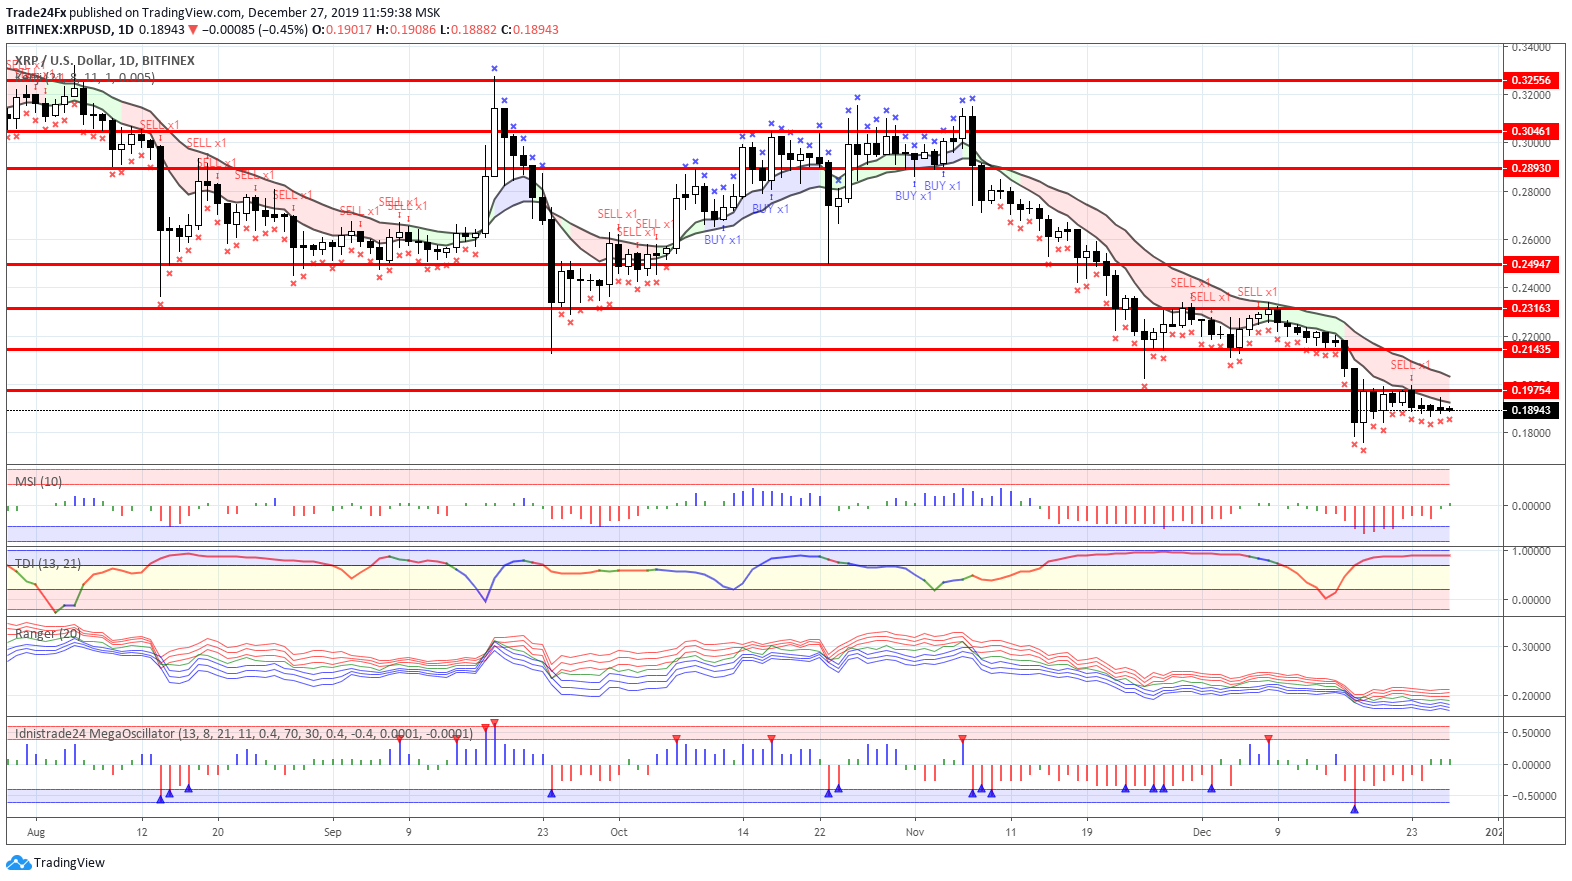Select the 0.32556 red price label

click(x=1531, y=80)
